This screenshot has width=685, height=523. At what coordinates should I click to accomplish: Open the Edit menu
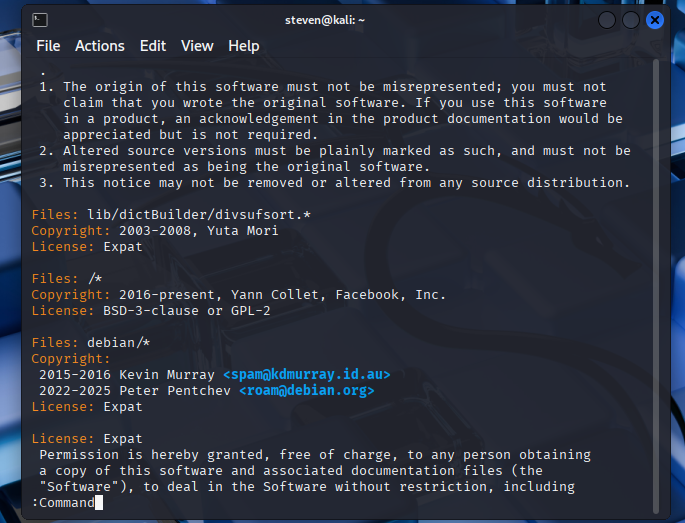153,46
